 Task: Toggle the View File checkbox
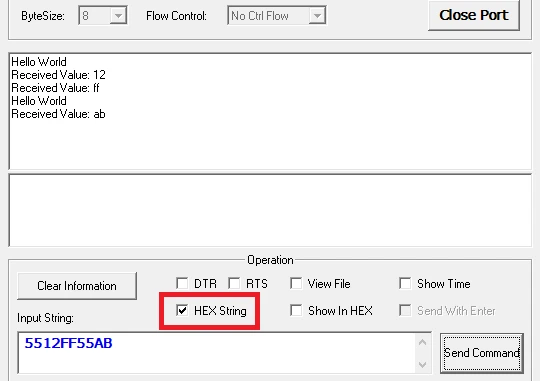pos(296,284)
